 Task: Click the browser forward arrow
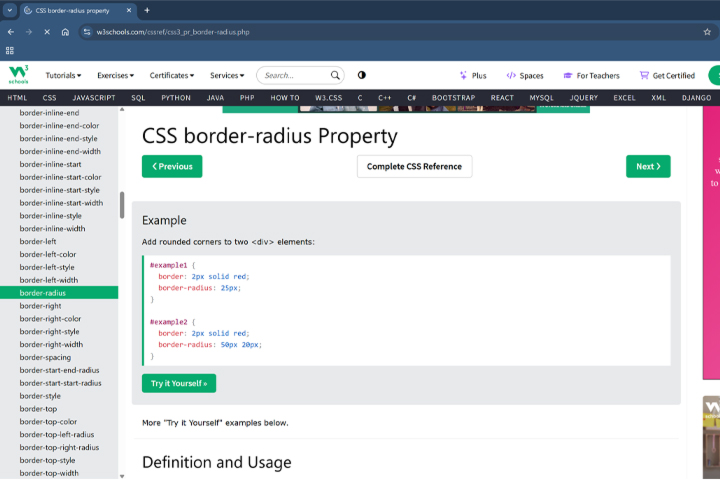(29, 32)
